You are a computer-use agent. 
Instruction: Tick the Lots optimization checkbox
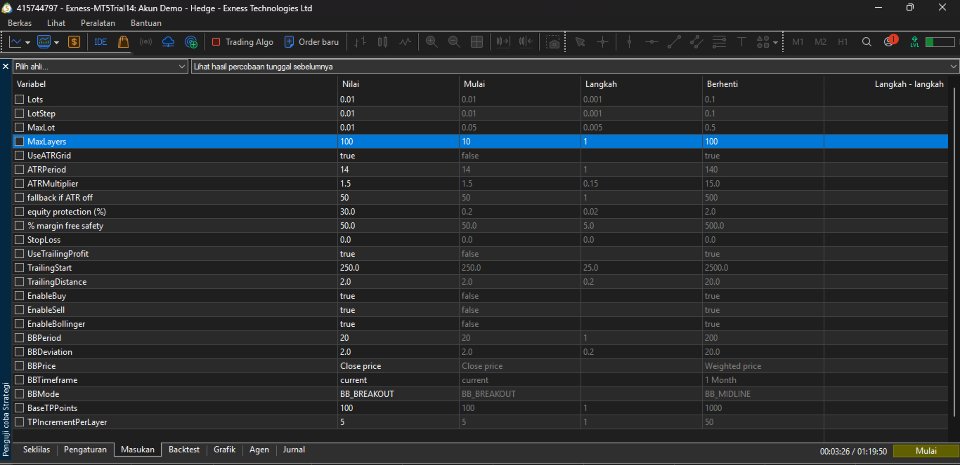[20, 99]
